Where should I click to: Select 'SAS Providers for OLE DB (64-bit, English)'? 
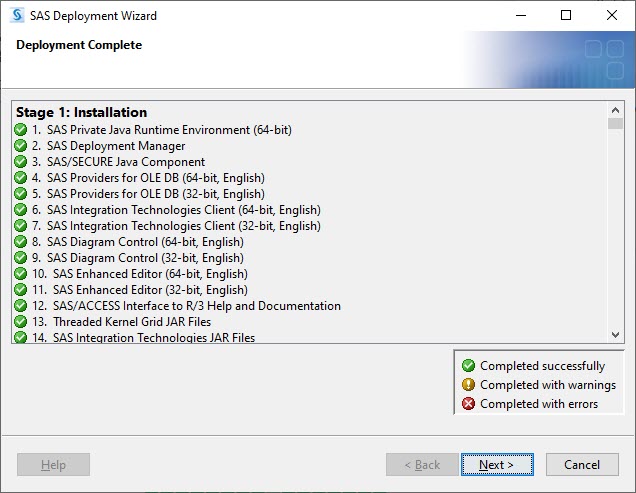click(x=156, y=178)
